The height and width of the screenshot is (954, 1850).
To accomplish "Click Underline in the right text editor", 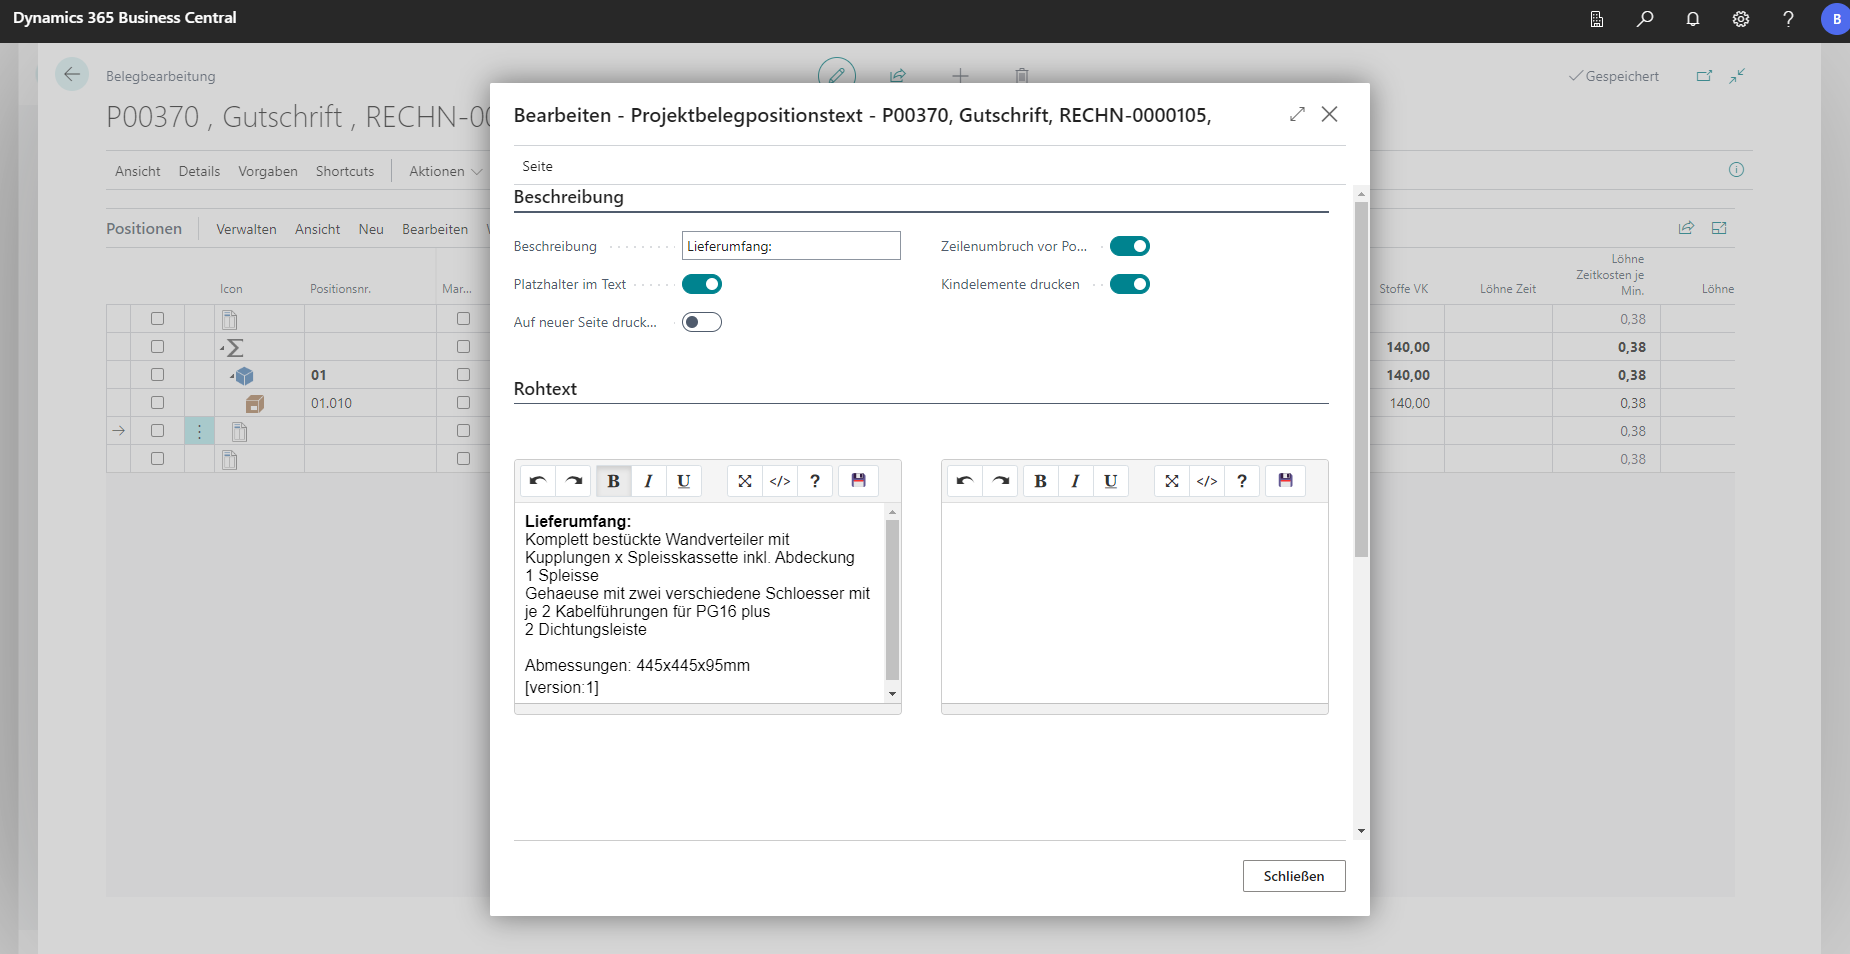I will coord(1110,481).
